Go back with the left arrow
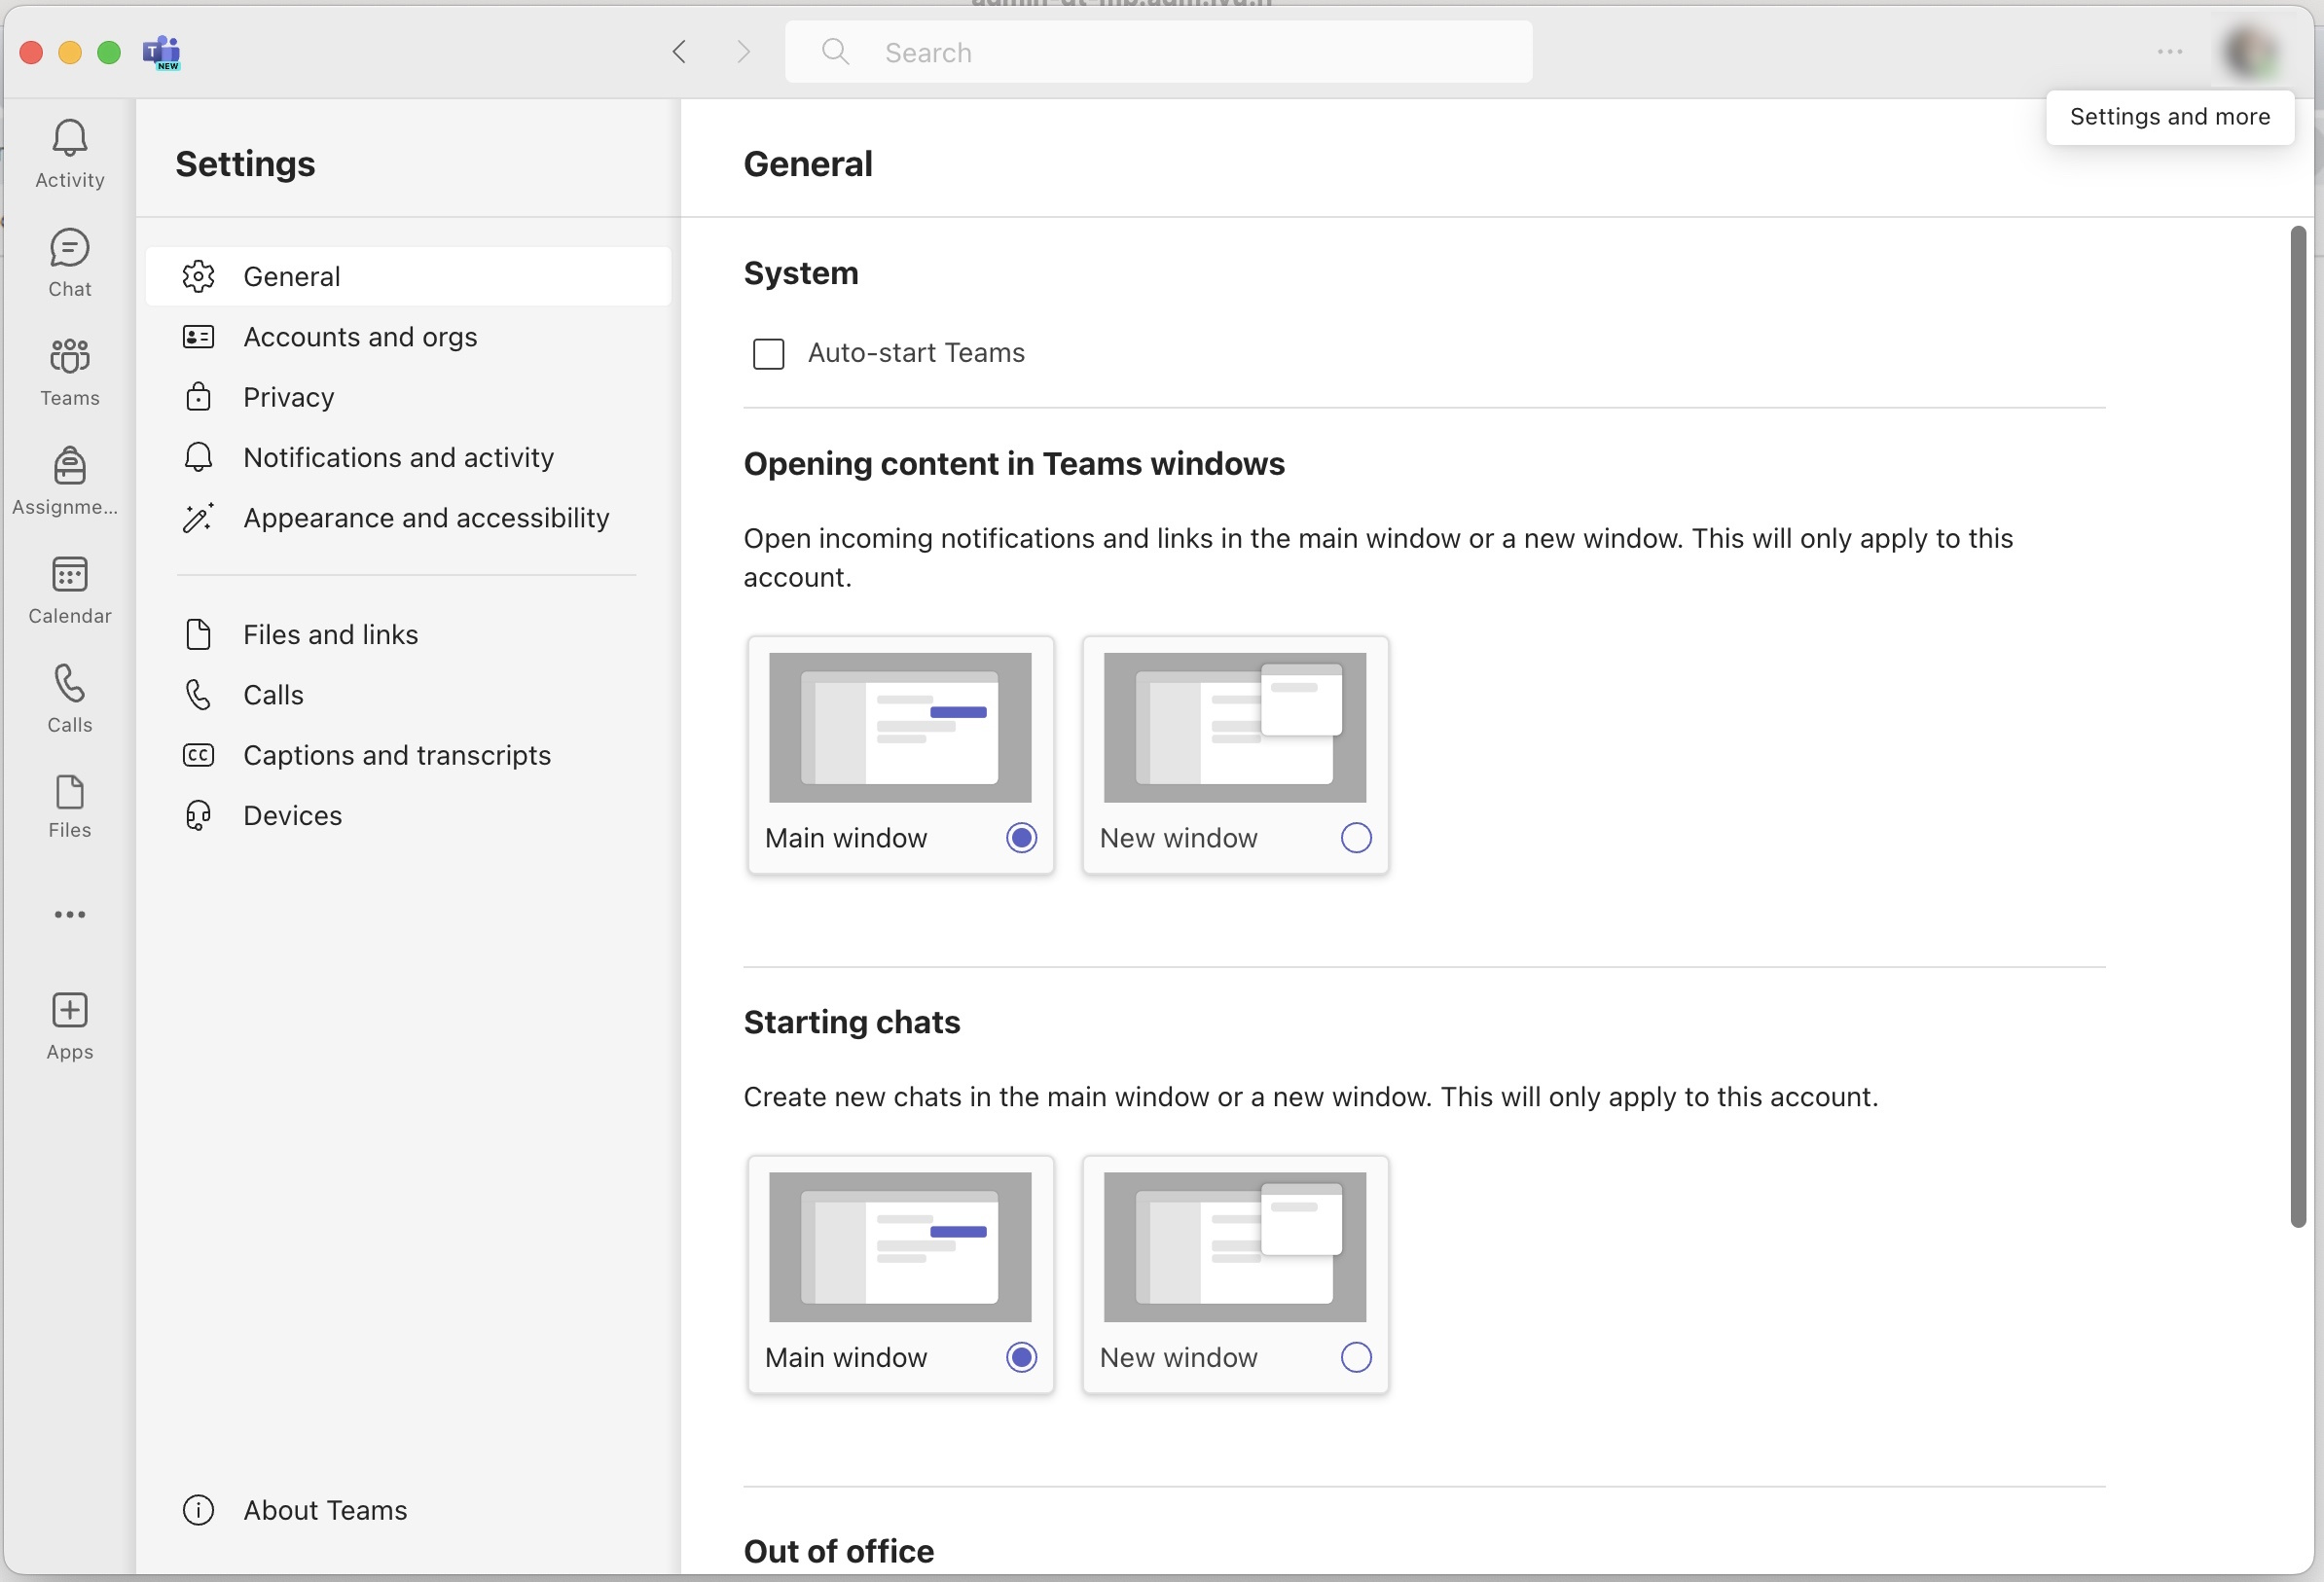The height and width of the screenshot is (1582, 2324). coord(679,52)
